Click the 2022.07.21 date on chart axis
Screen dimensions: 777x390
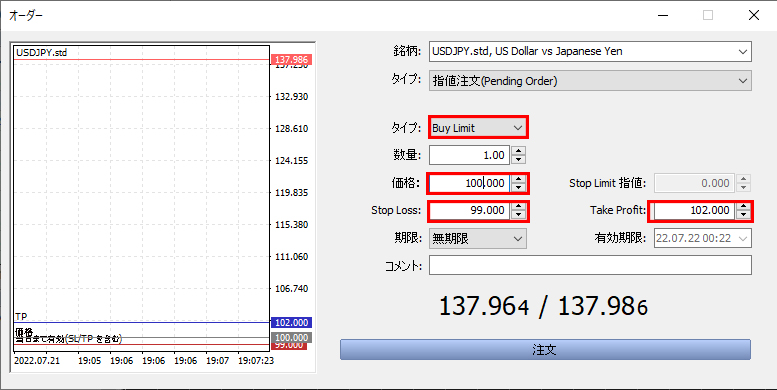pos(37,360)
